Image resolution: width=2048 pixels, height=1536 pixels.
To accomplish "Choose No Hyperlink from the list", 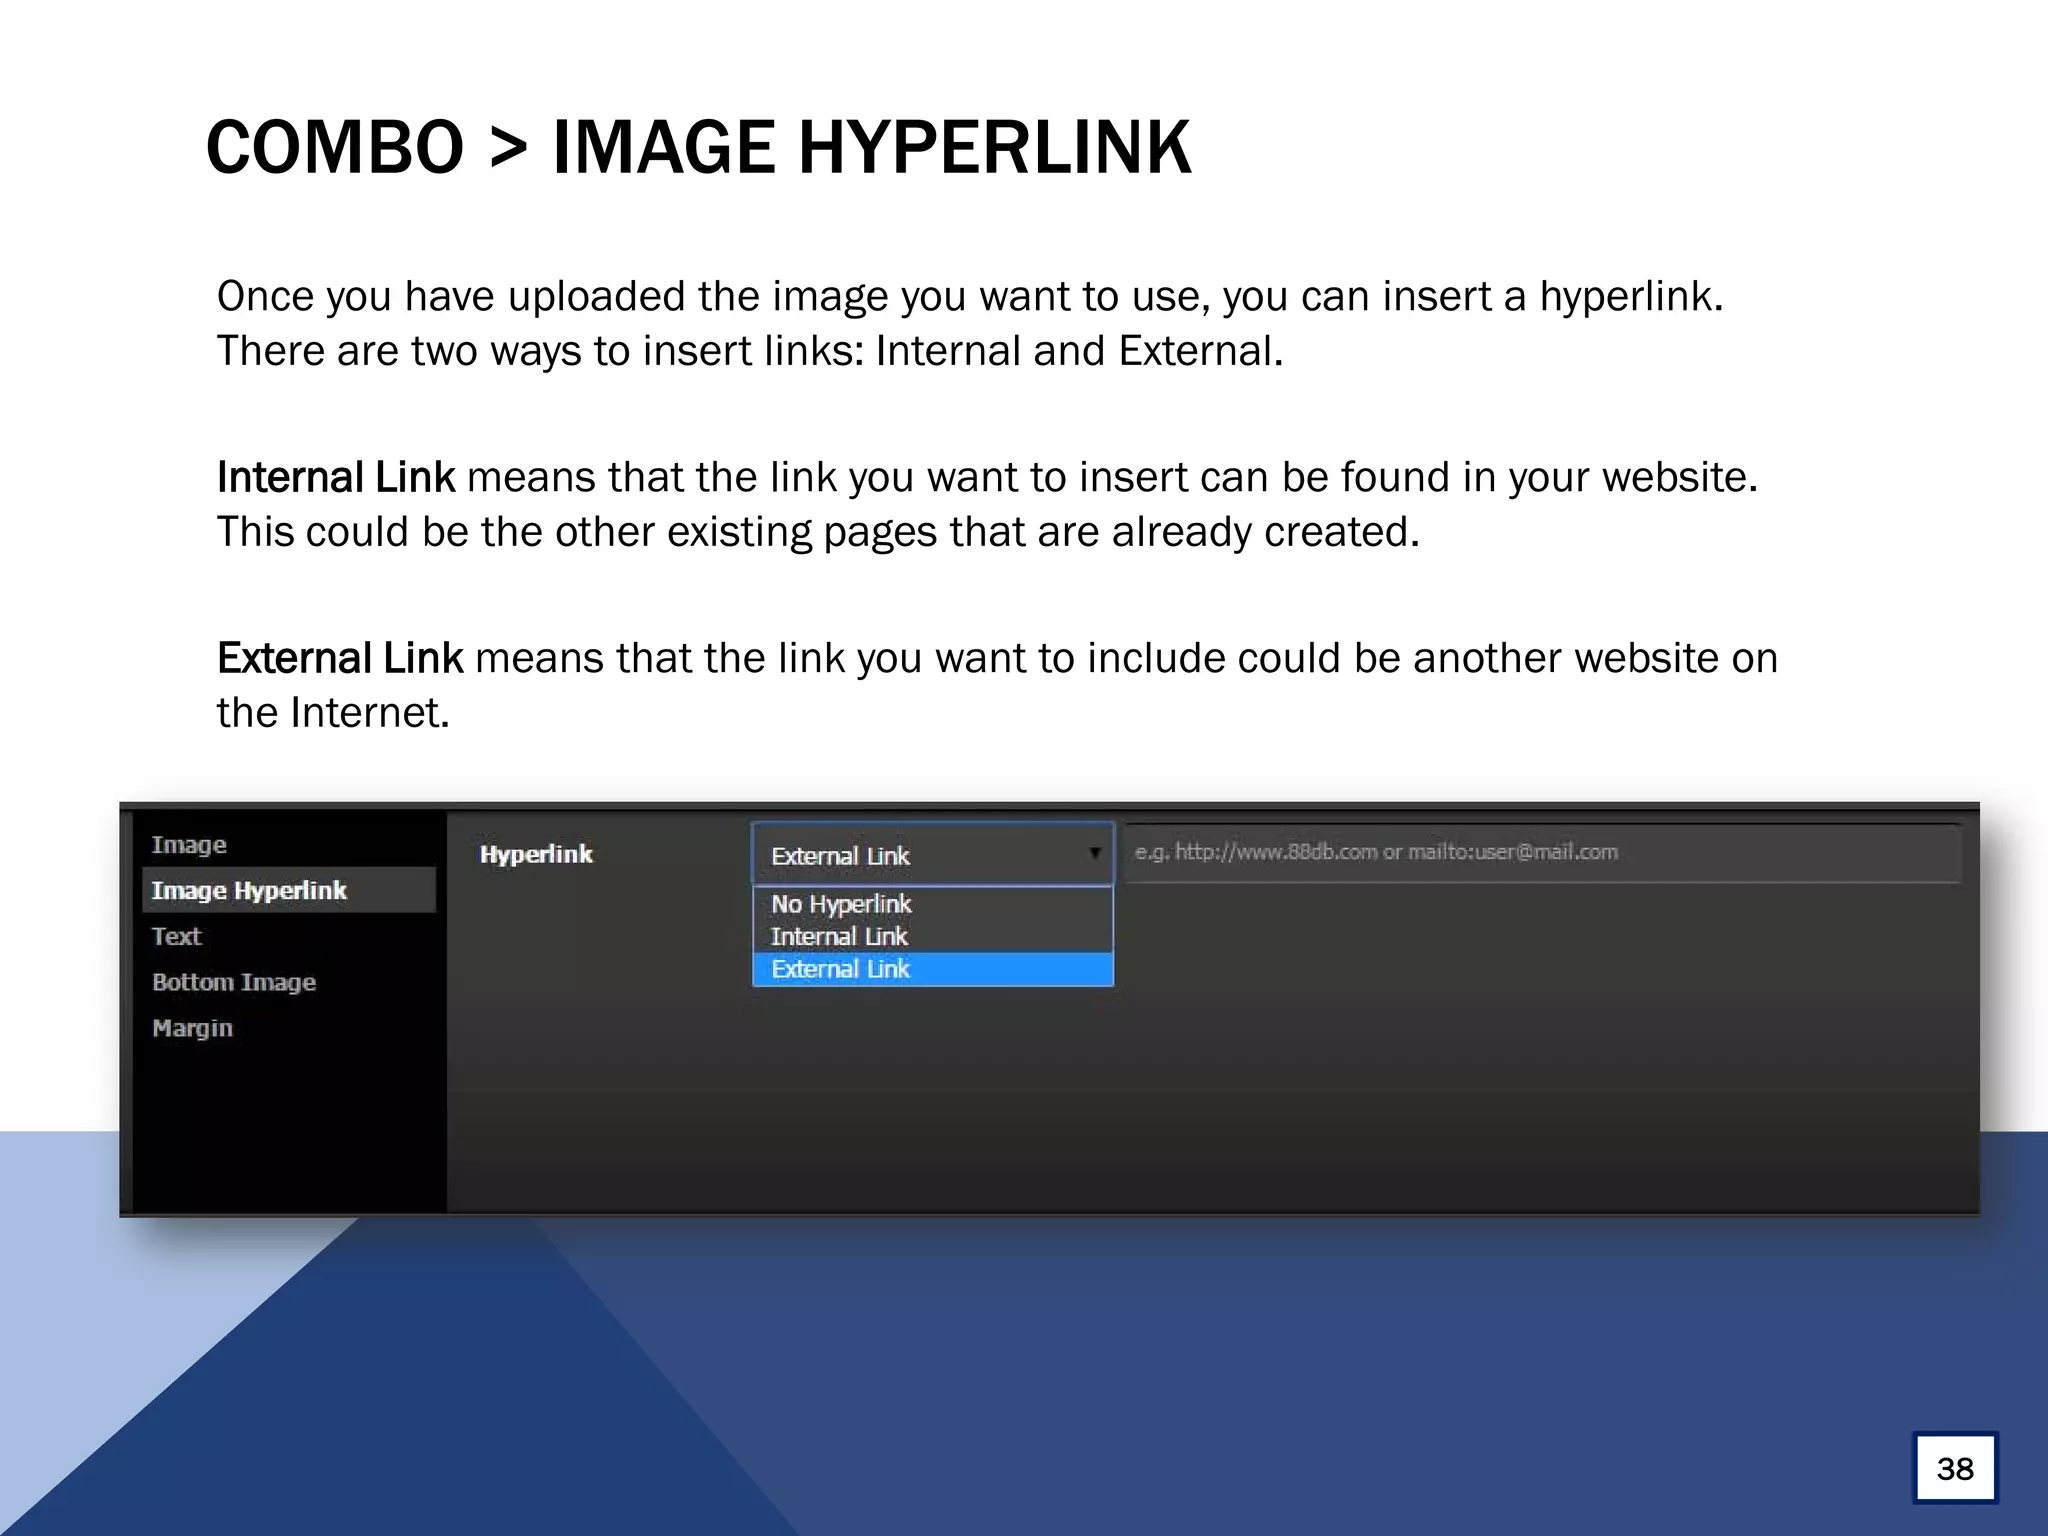I will click(x=932, y=904).
